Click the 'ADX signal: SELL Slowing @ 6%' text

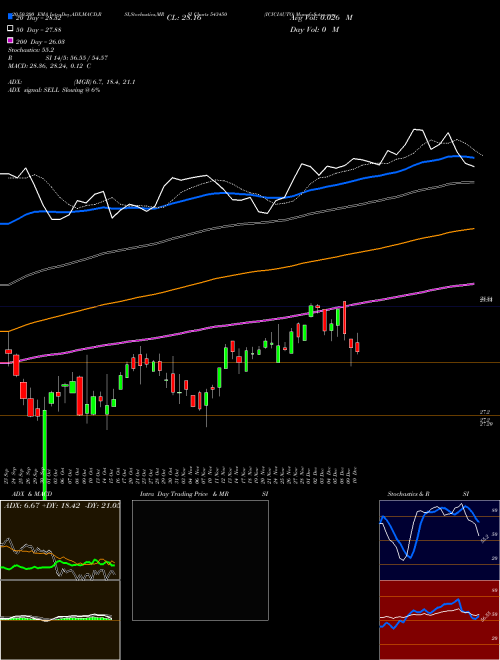pyautogui.click(x=54, y=90)
